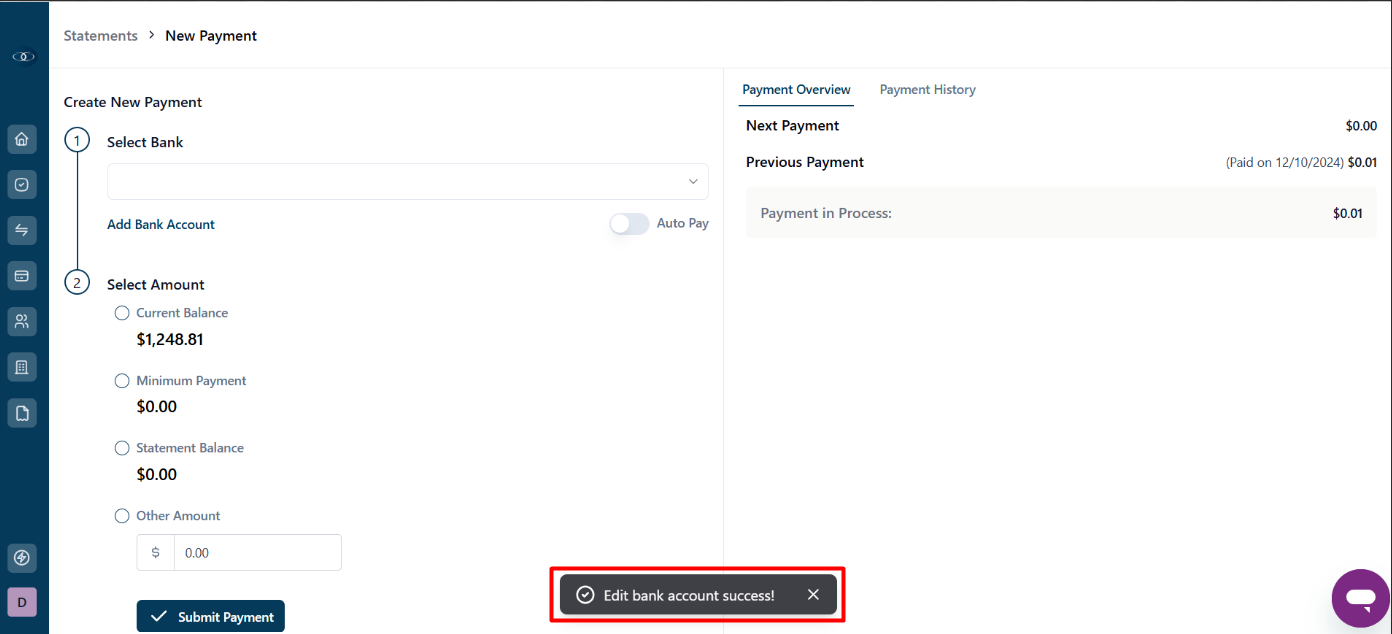This screenshot has height=634, width=1392.
Task: Open the D profile avatar
Action: [22, 602]
